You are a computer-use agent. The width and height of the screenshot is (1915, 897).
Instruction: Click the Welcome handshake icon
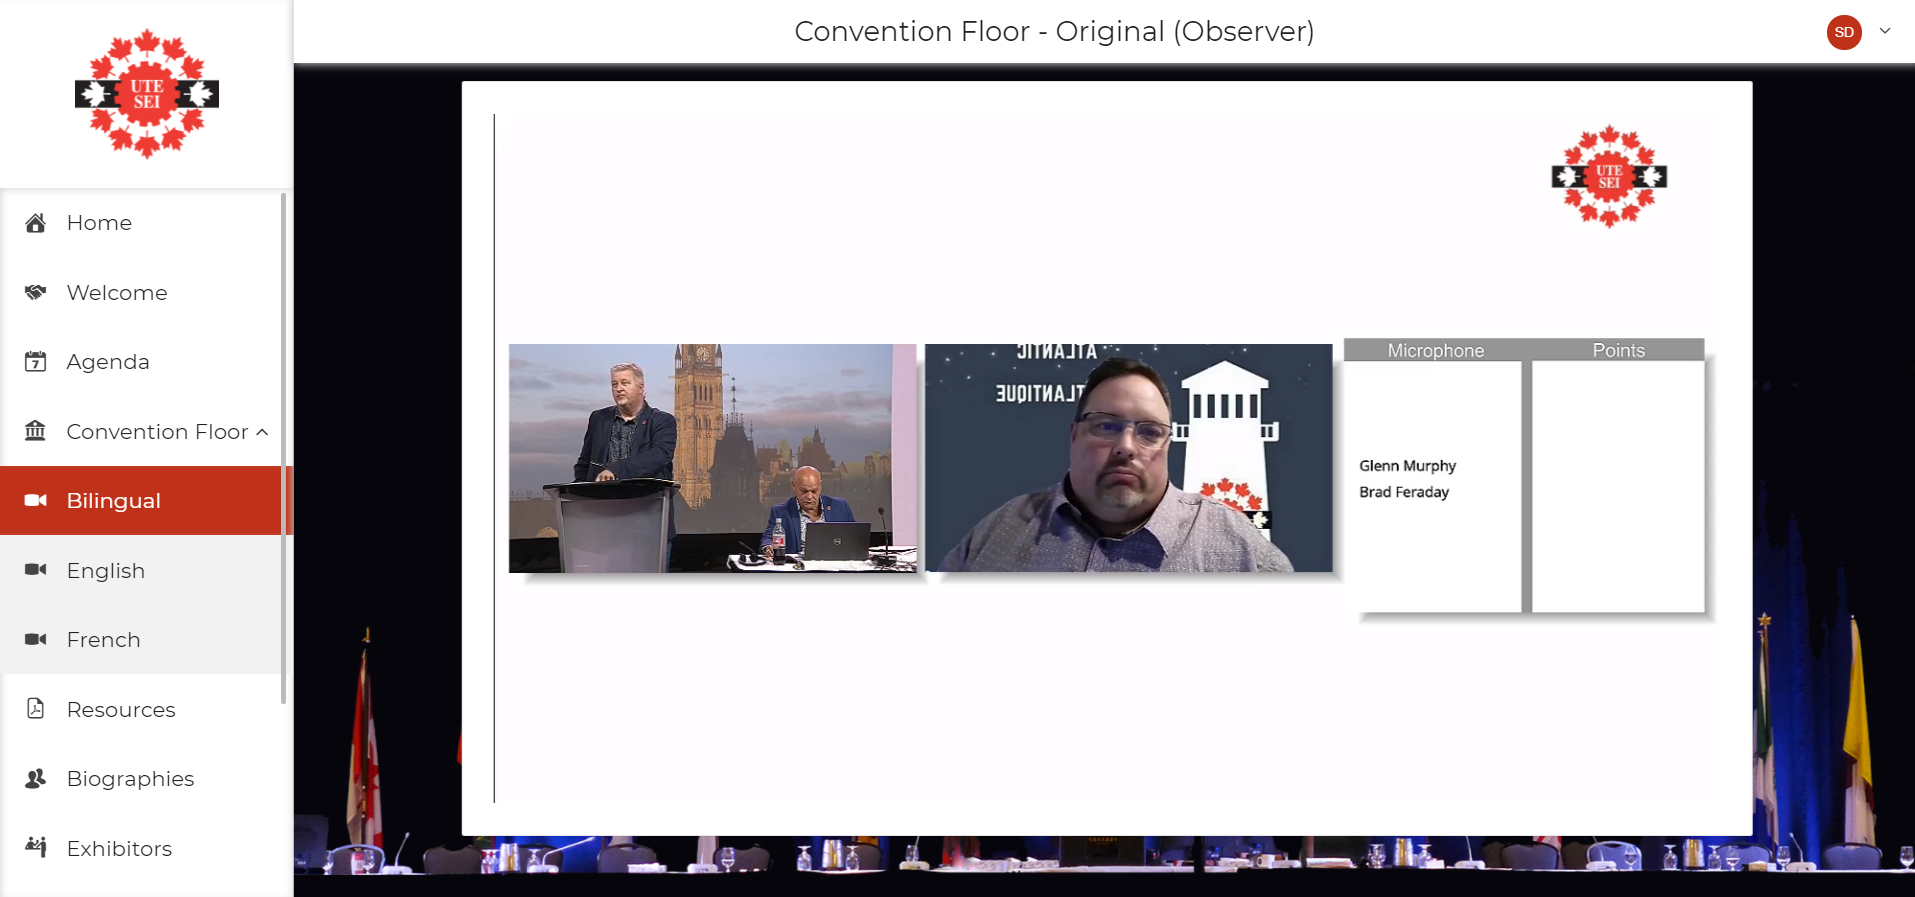tap(36, 292)
